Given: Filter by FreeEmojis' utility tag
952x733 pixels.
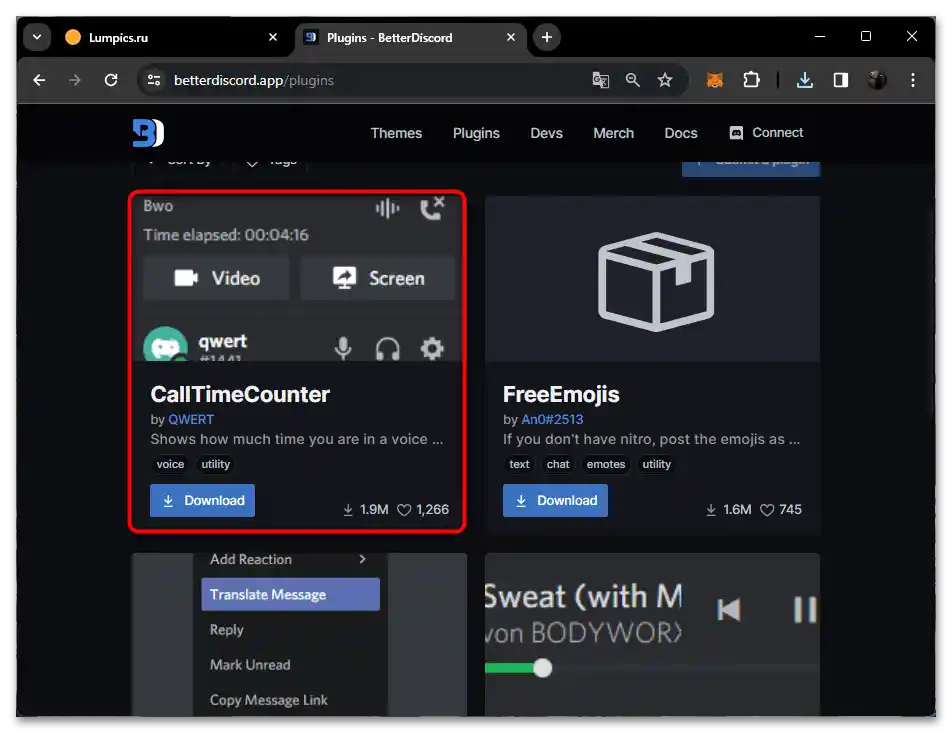Looking at the screenshot, I should (x=656, y=464).
